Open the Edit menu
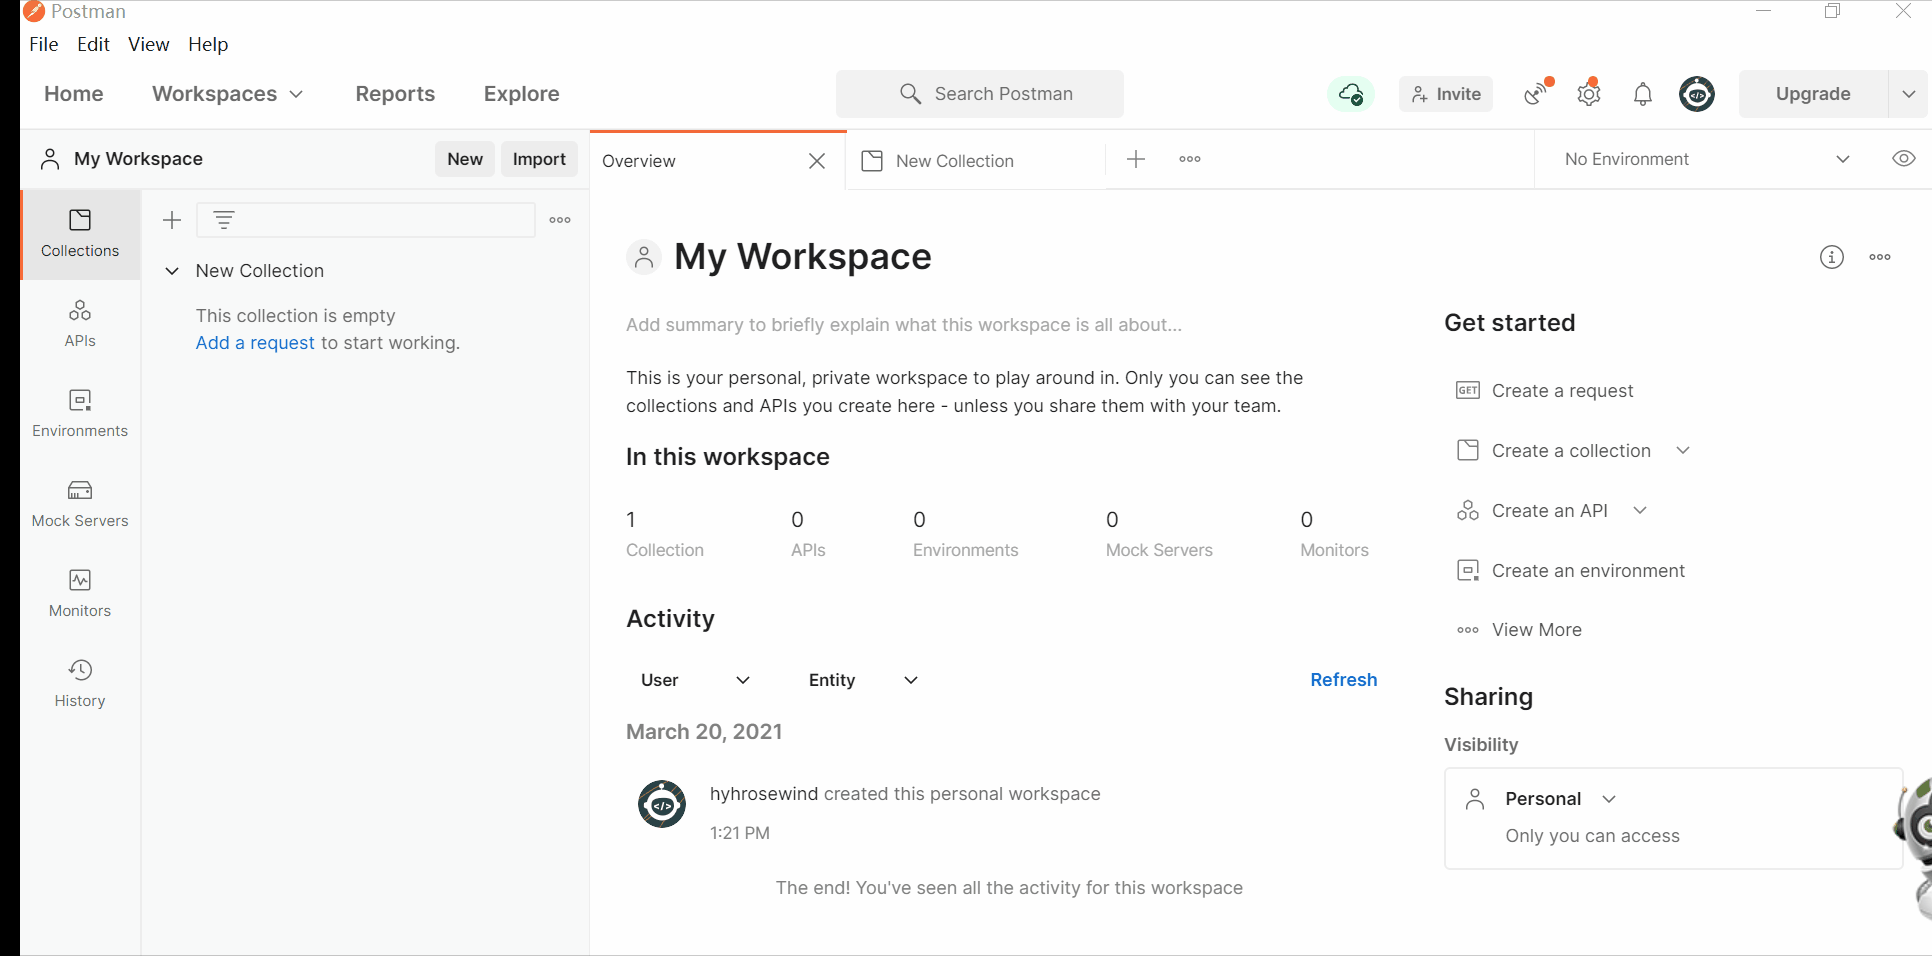 pos(93,44)
